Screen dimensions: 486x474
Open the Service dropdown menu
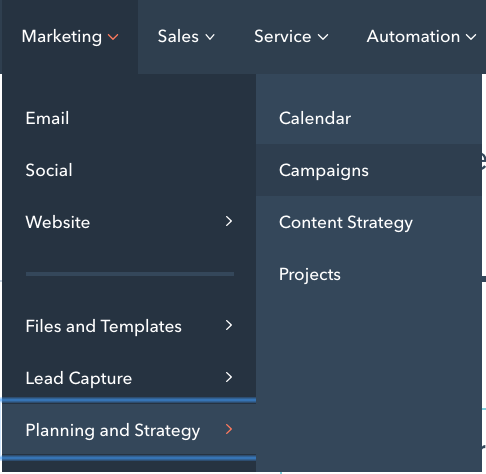(x=291, y=37)
